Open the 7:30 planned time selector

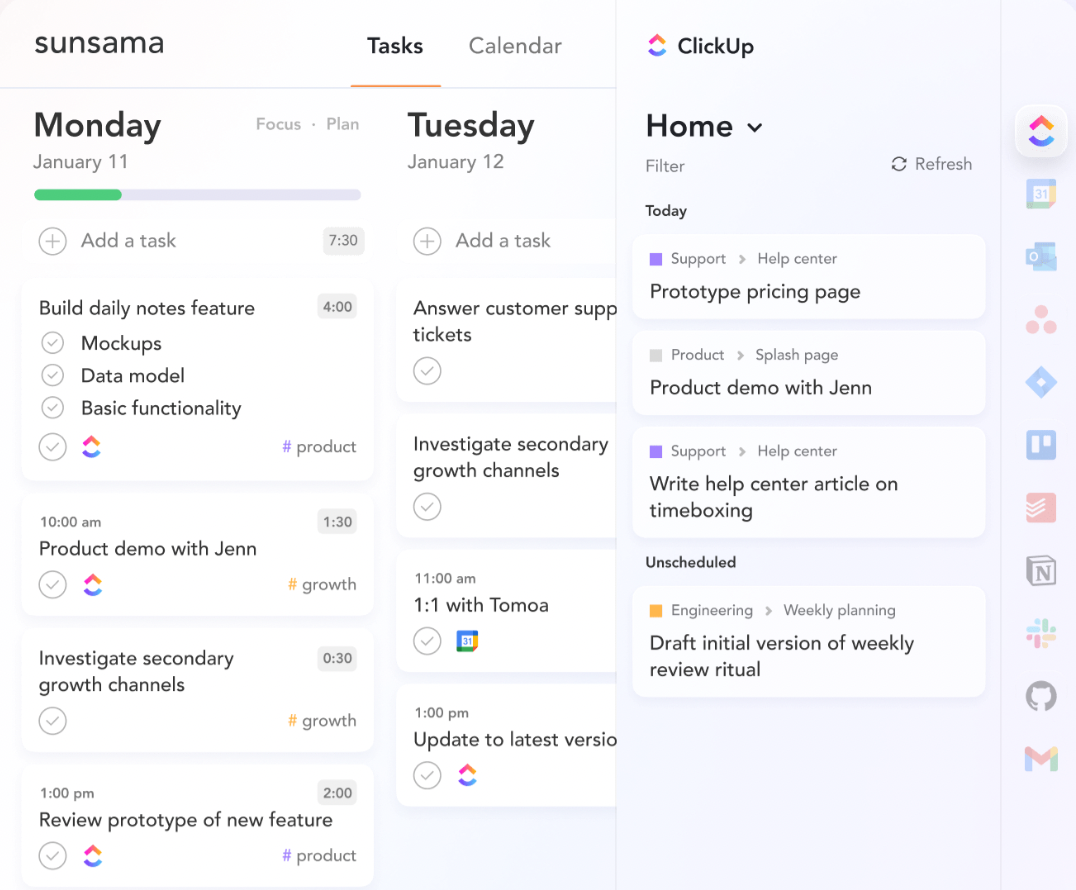(343, 241)
